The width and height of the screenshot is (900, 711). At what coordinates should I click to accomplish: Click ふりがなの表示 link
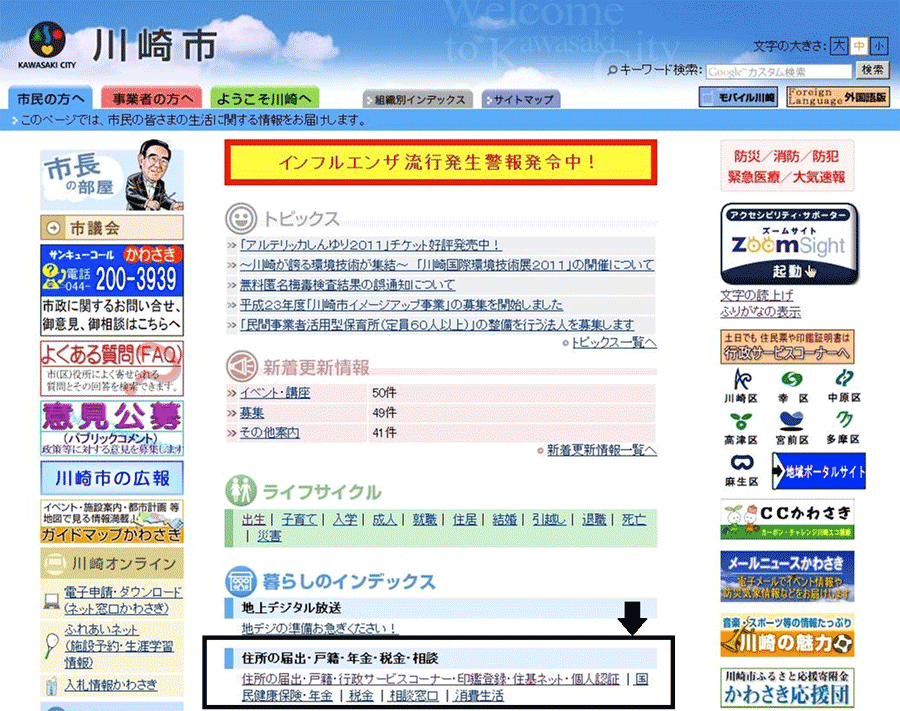tap(761, 312)
